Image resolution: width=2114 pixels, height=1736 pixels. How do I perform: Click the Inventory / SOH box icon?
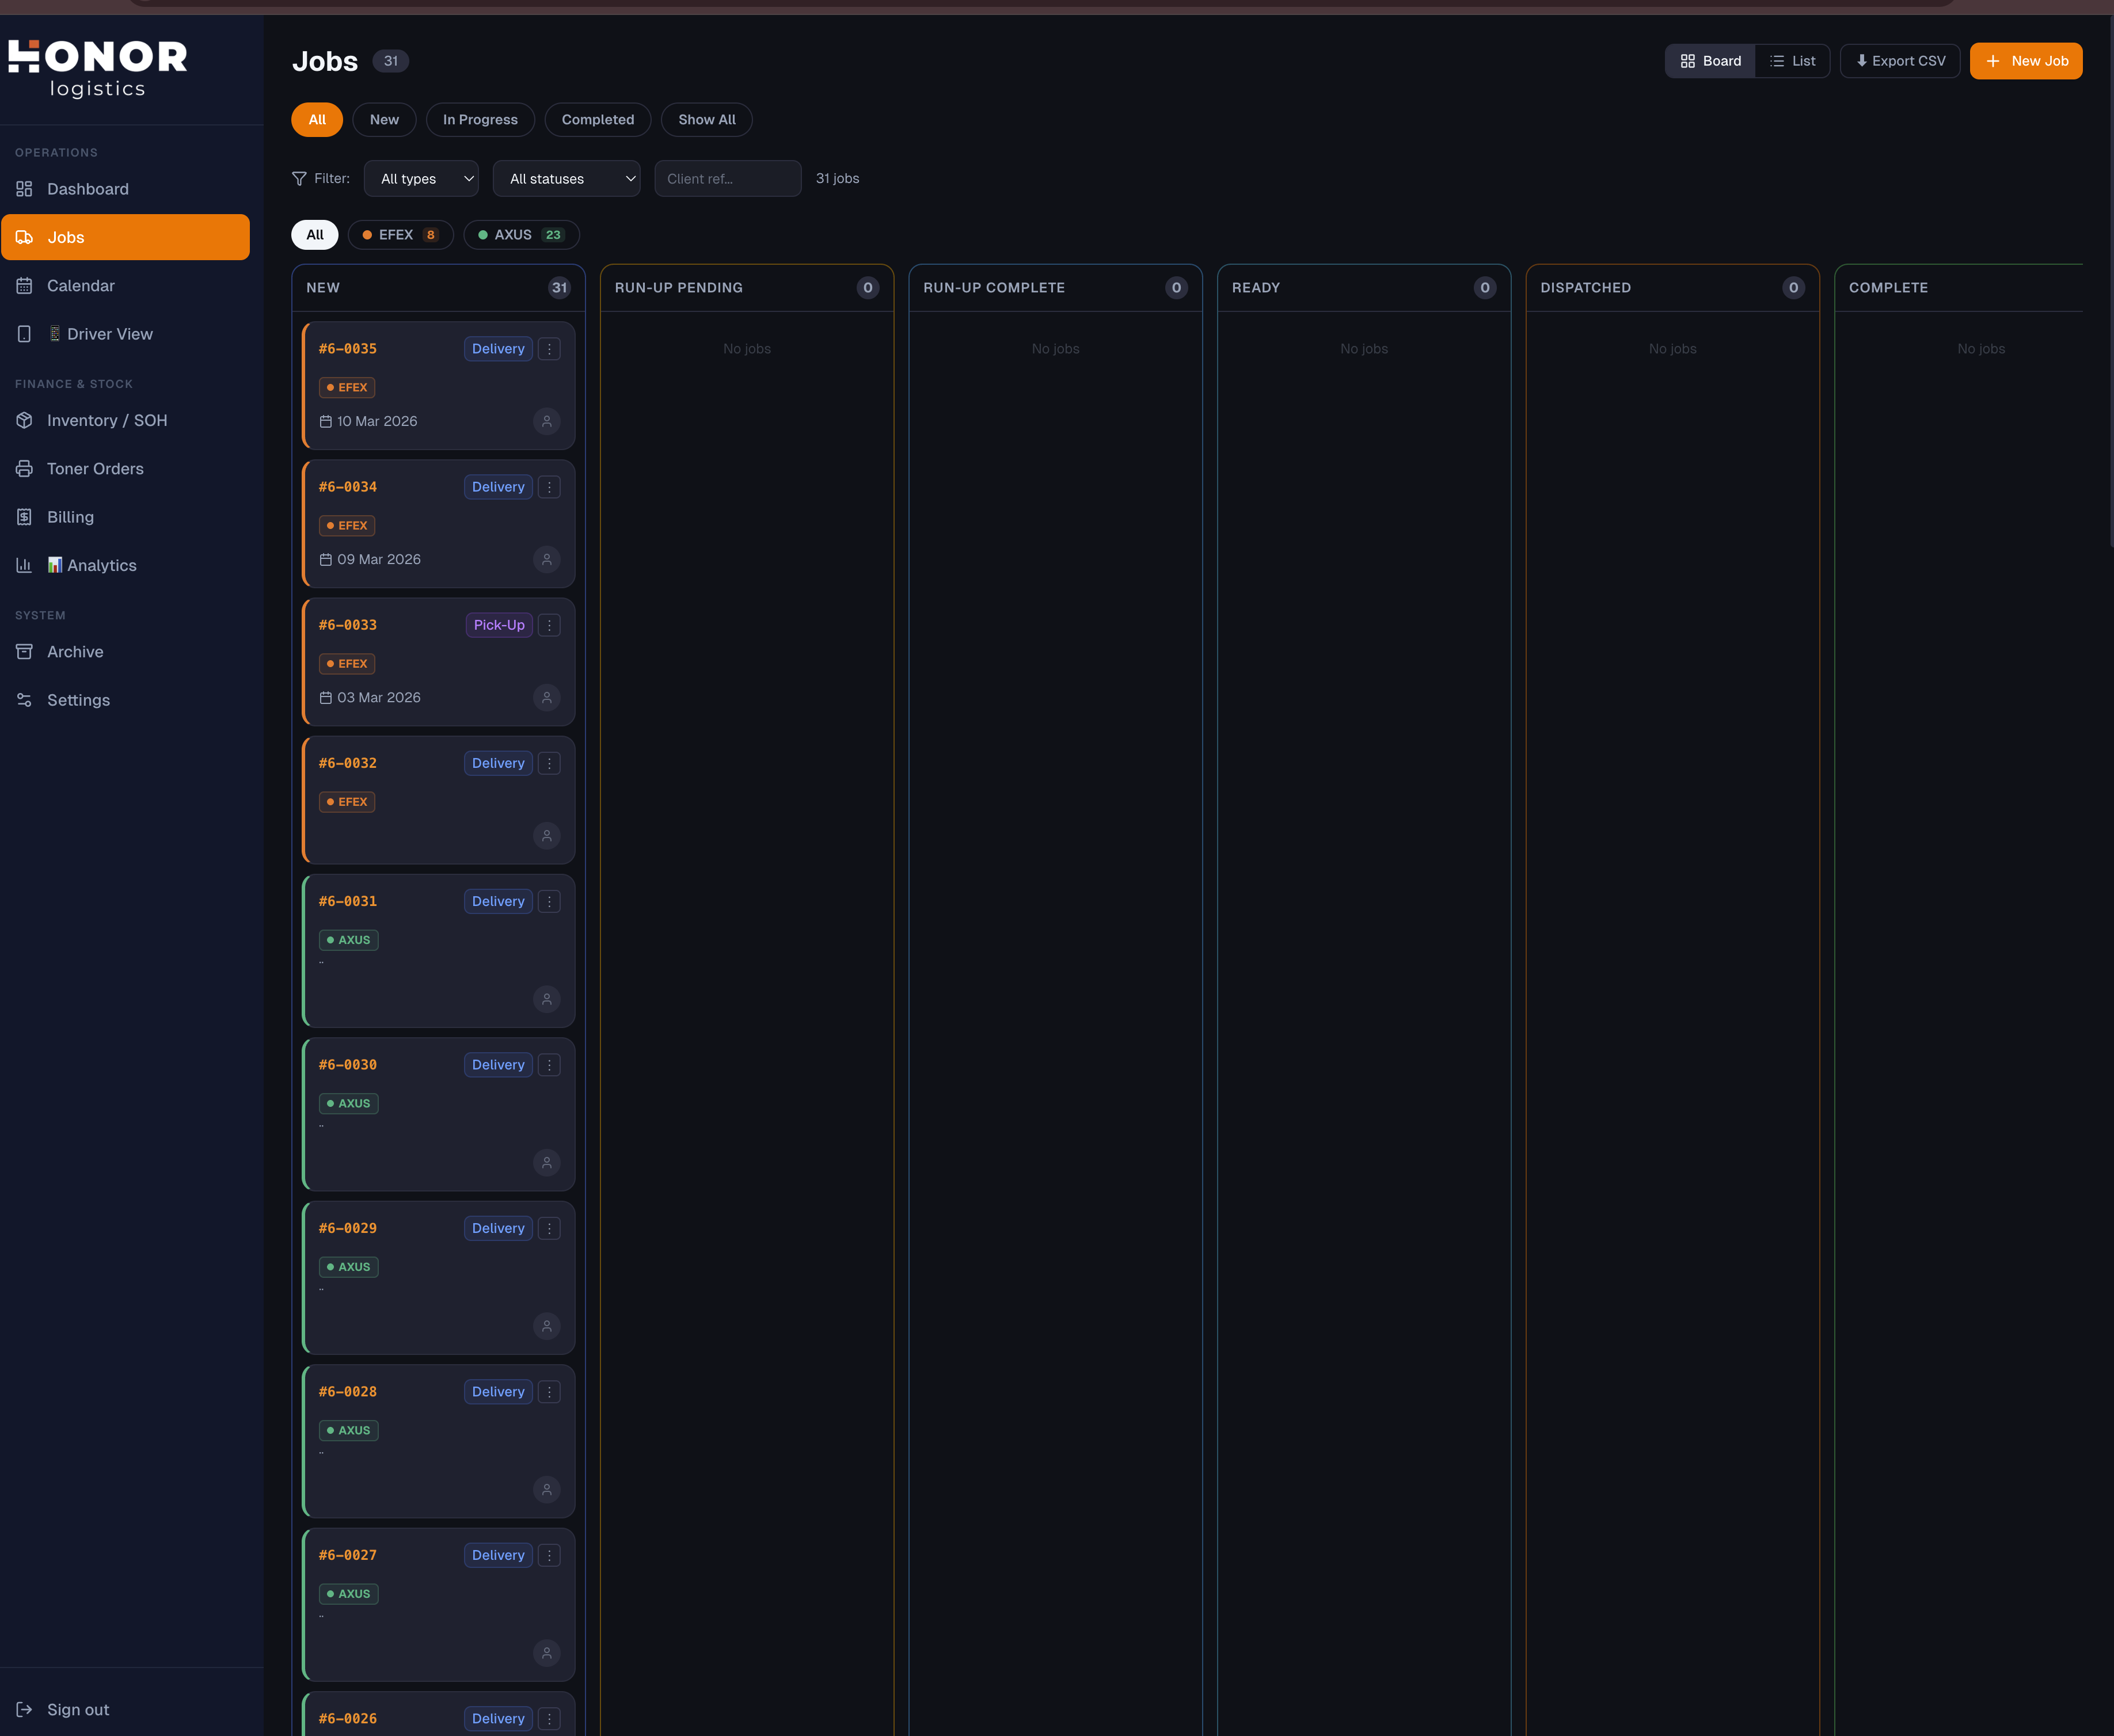[25, 420]
